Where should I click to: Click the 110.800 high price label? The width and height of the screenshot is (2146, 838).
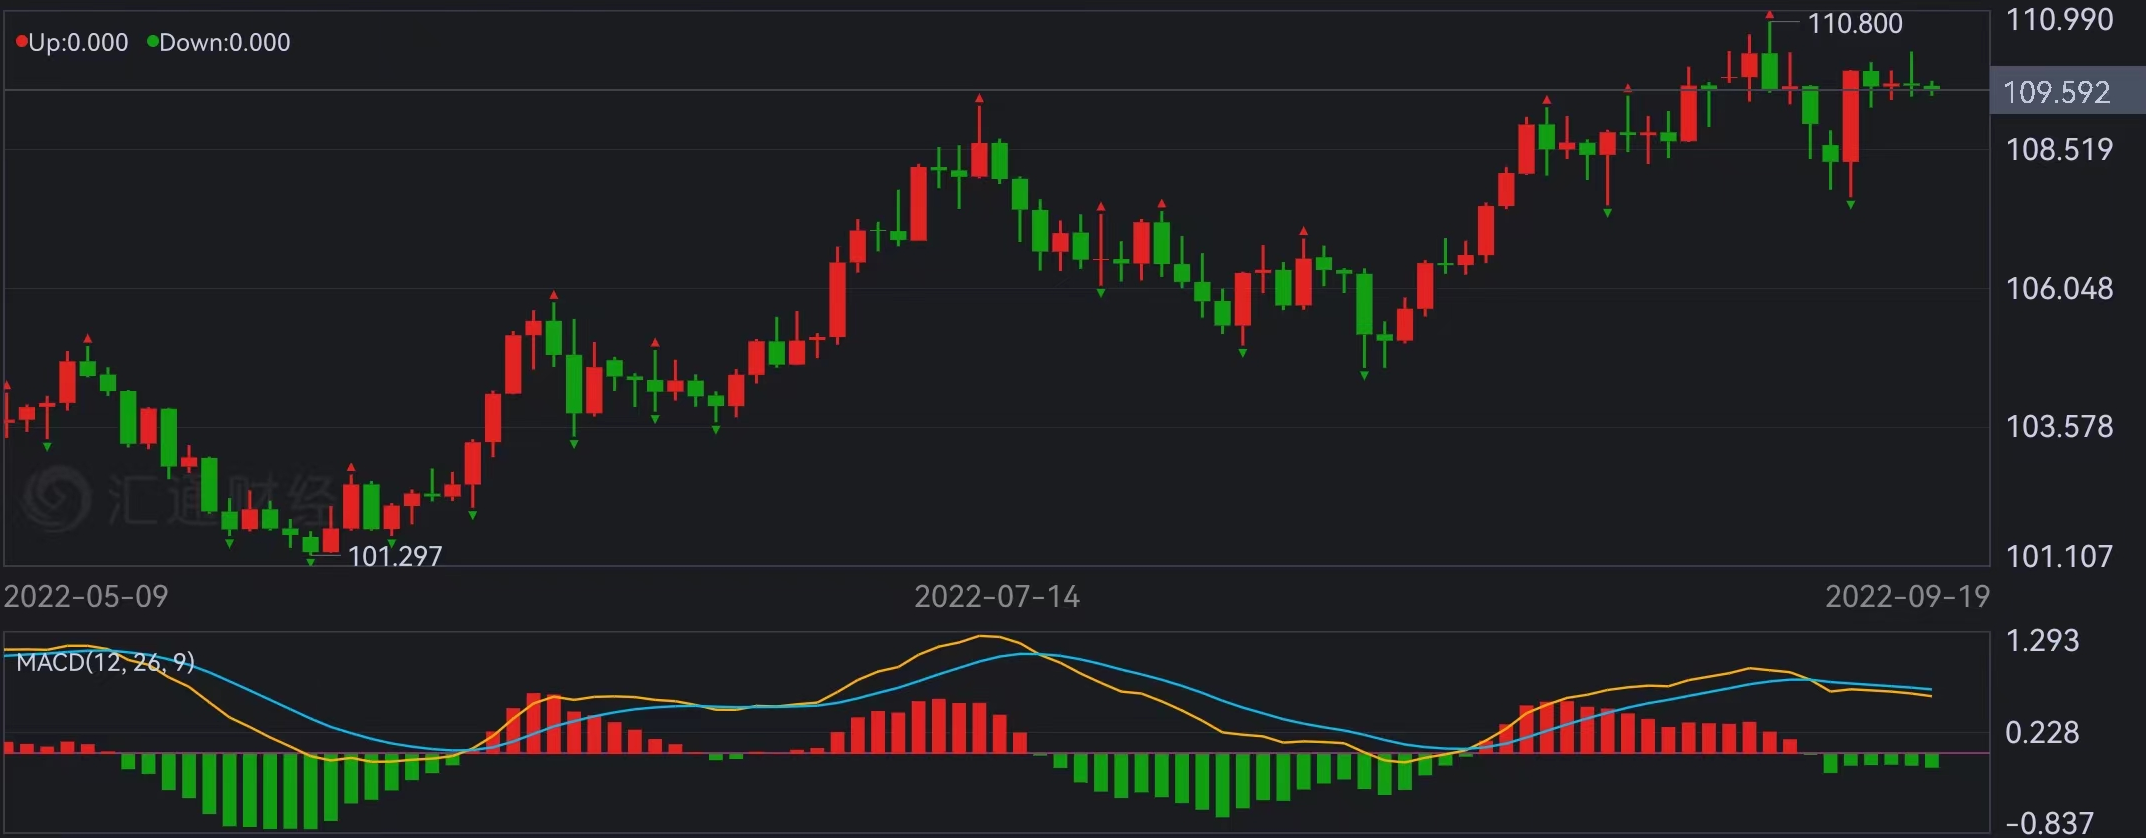tap(1854, 23)
